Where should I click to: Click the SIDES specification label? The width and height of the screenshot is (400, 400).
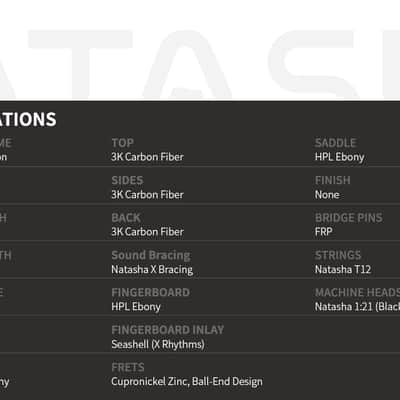coord(127,180)
